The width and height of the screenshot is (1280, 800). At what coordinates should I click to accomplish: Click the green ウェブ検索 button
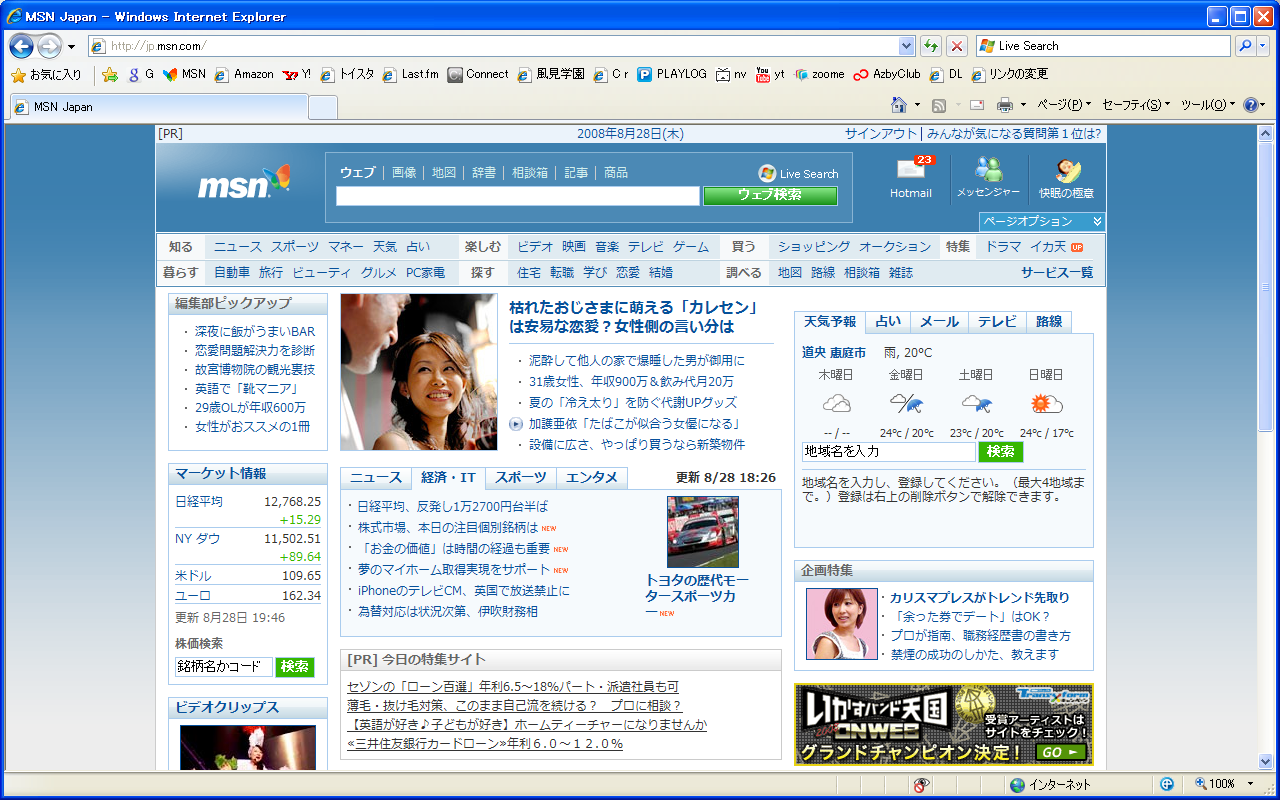[x=770, y=196]
